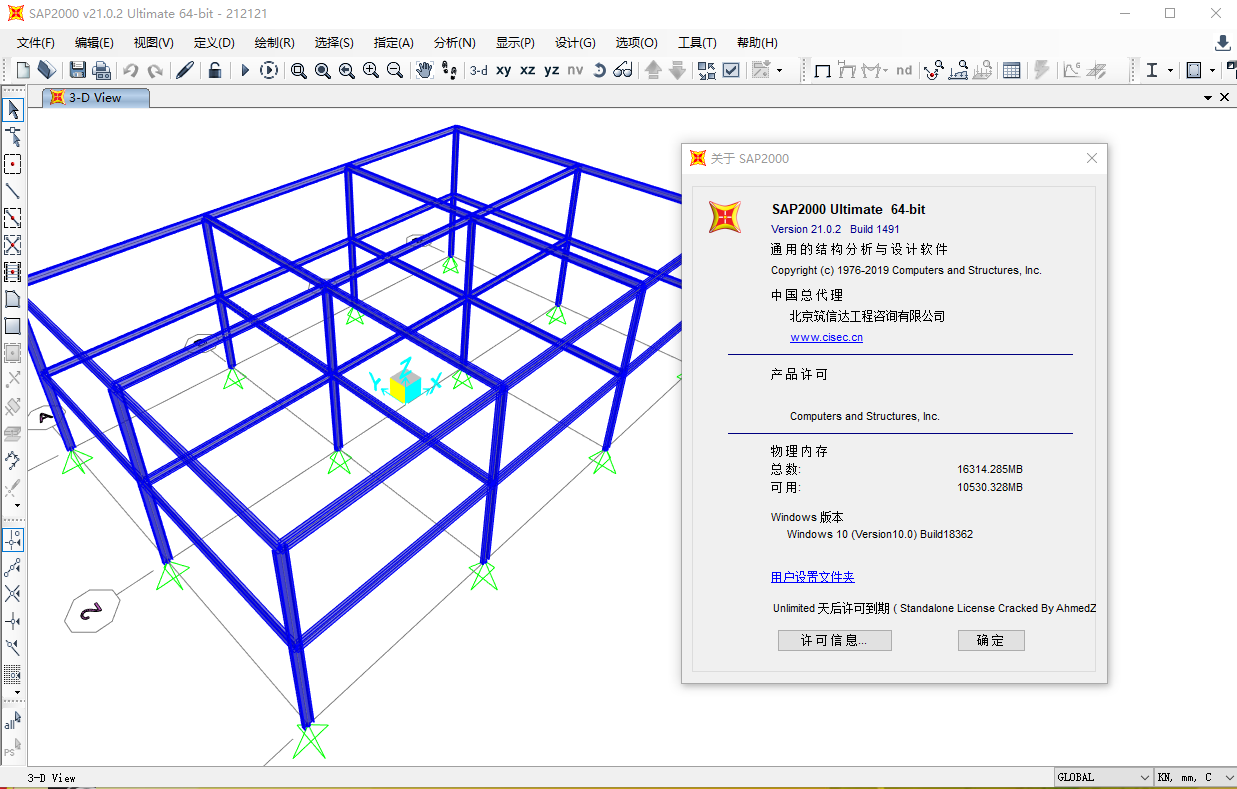Open the display tables grid icon
The image size is (1237, 789).
point(1012,70)
